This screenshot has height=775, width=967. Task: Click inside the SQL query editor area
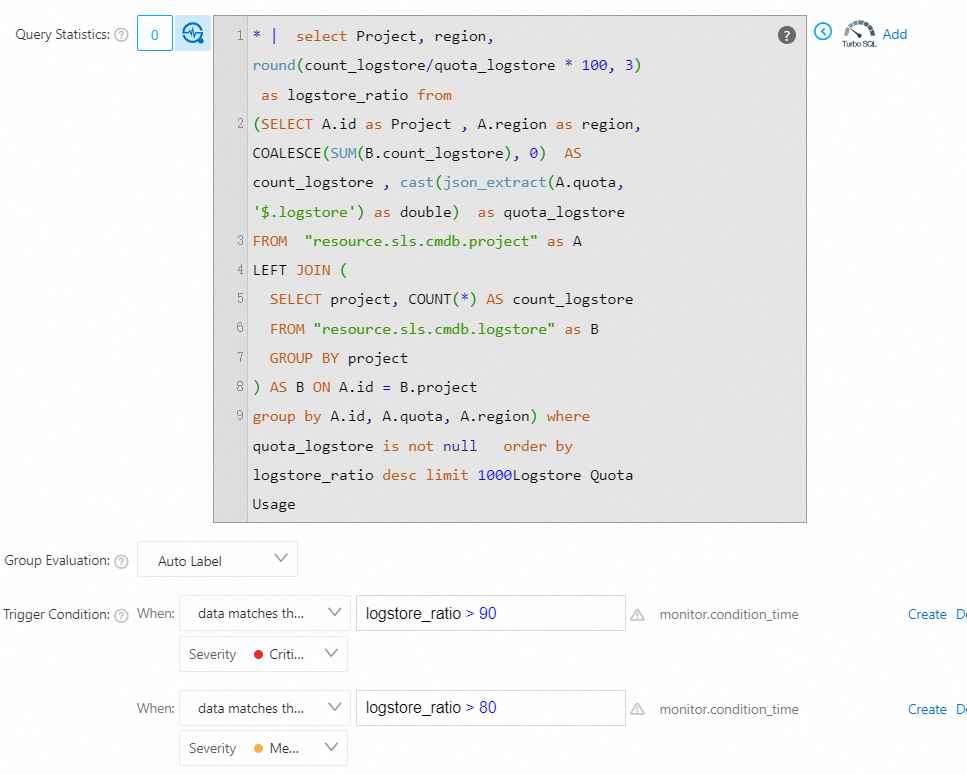pyautogui.click(x=510, y=269)
